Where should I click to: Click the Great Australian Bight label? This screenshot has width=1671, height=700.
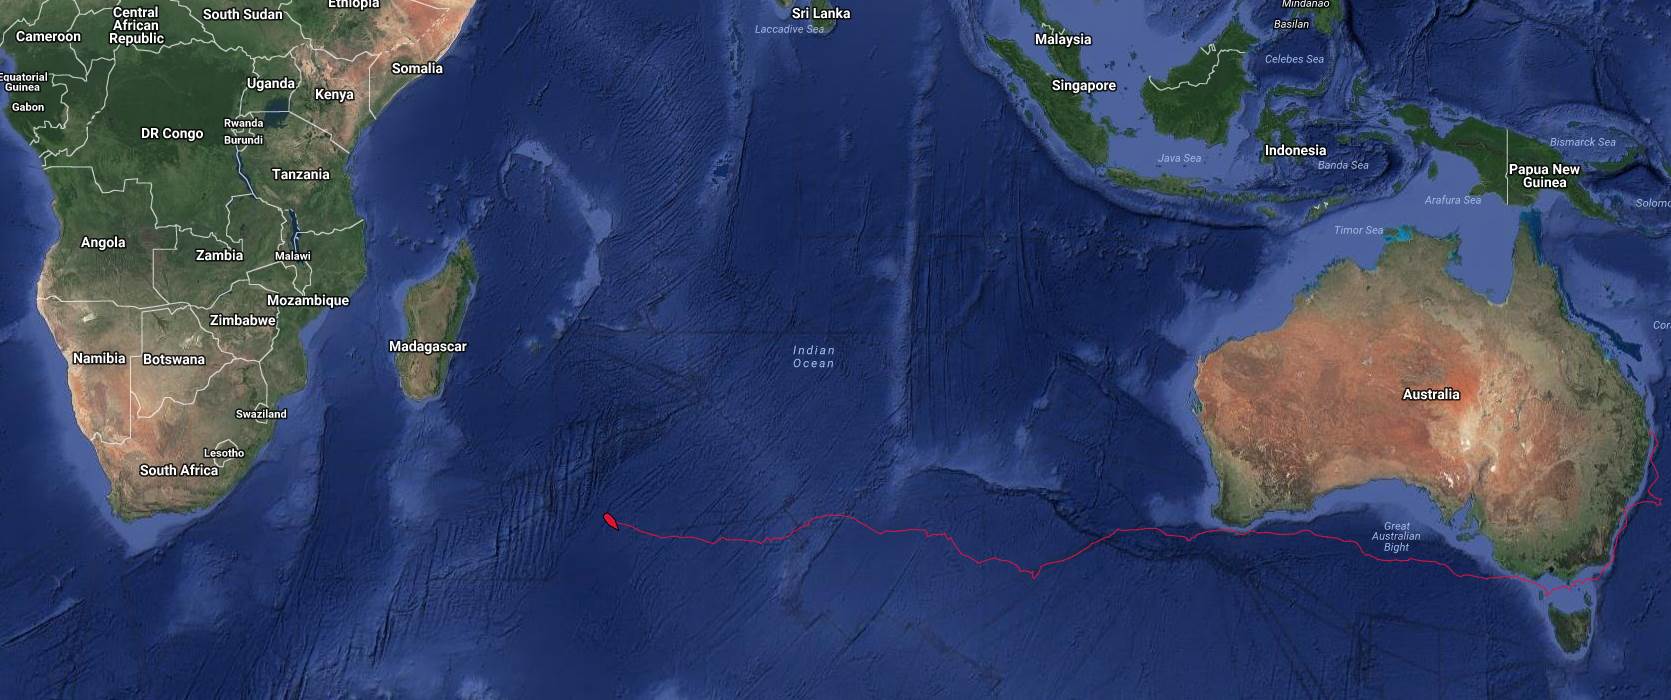coord(1397,537)
